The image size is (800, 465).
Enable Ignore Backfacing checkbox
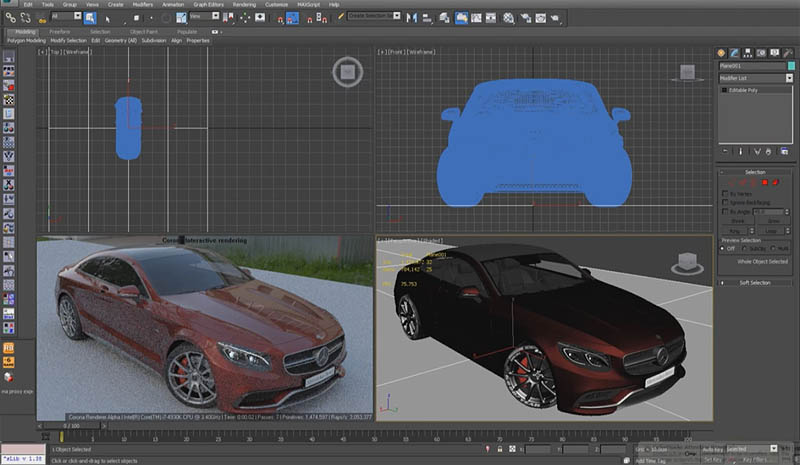[x=725, y=202]
